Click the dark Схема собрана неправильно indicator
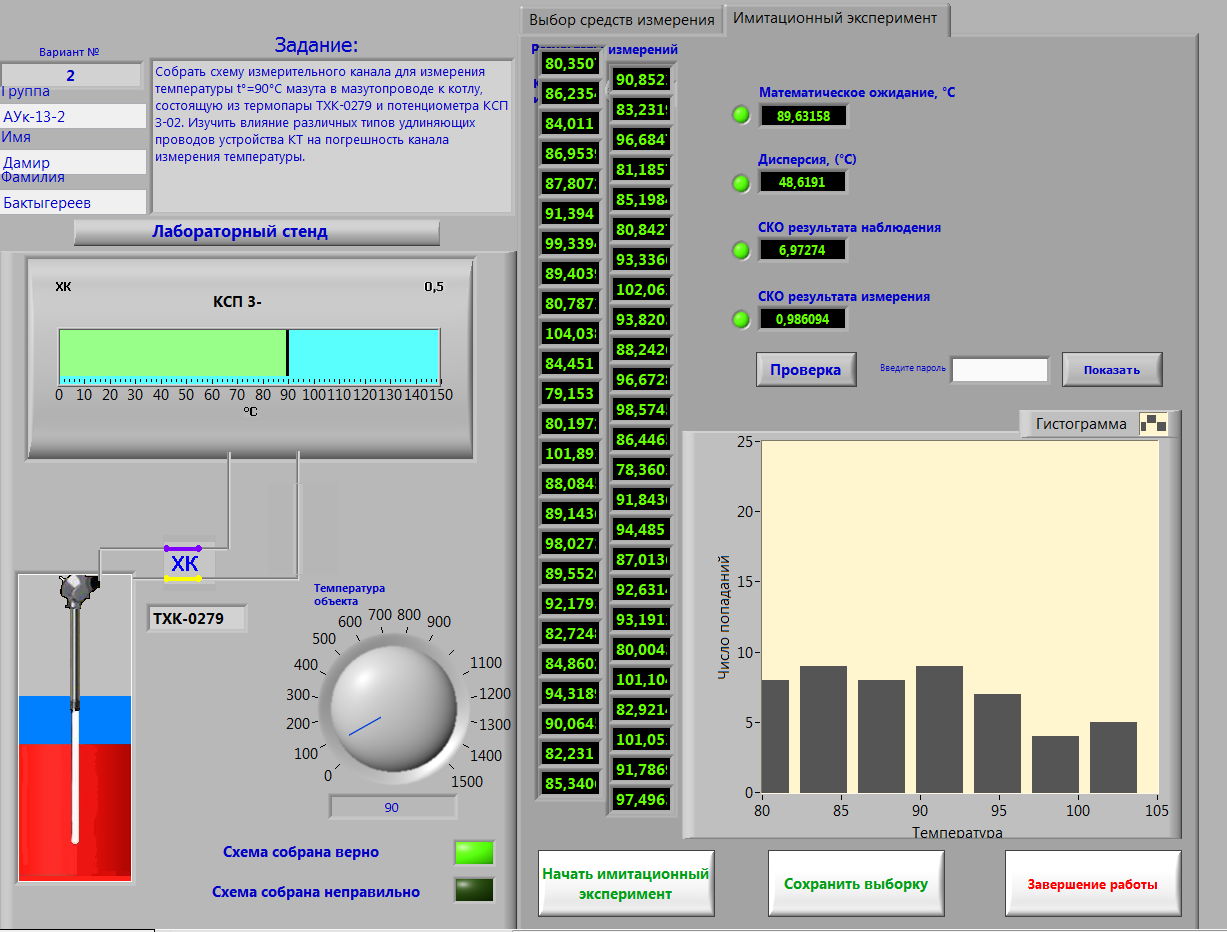Image resolution: width=1227 pixels, height=932 pixels. [x=474, y=890]
